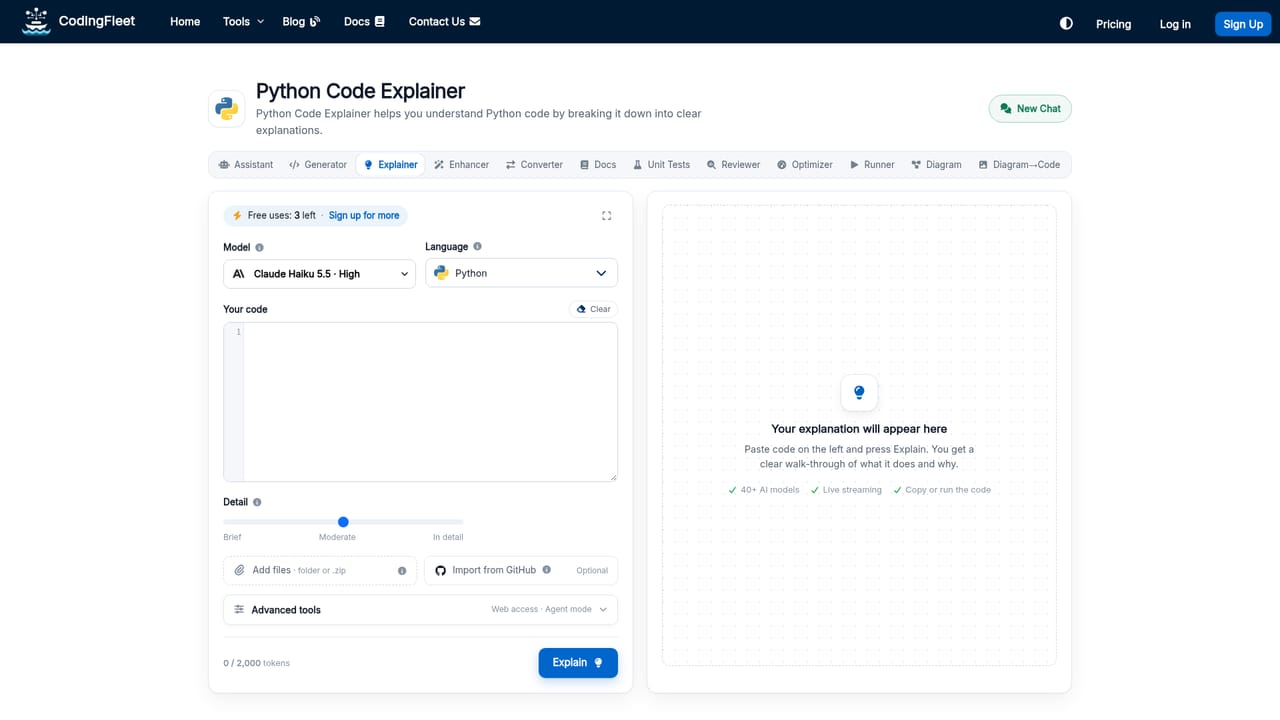Image resolution: width=1280 pixels, height=720 pixels.
Task: Go to the Converter tab
Action: pos(534,165)
